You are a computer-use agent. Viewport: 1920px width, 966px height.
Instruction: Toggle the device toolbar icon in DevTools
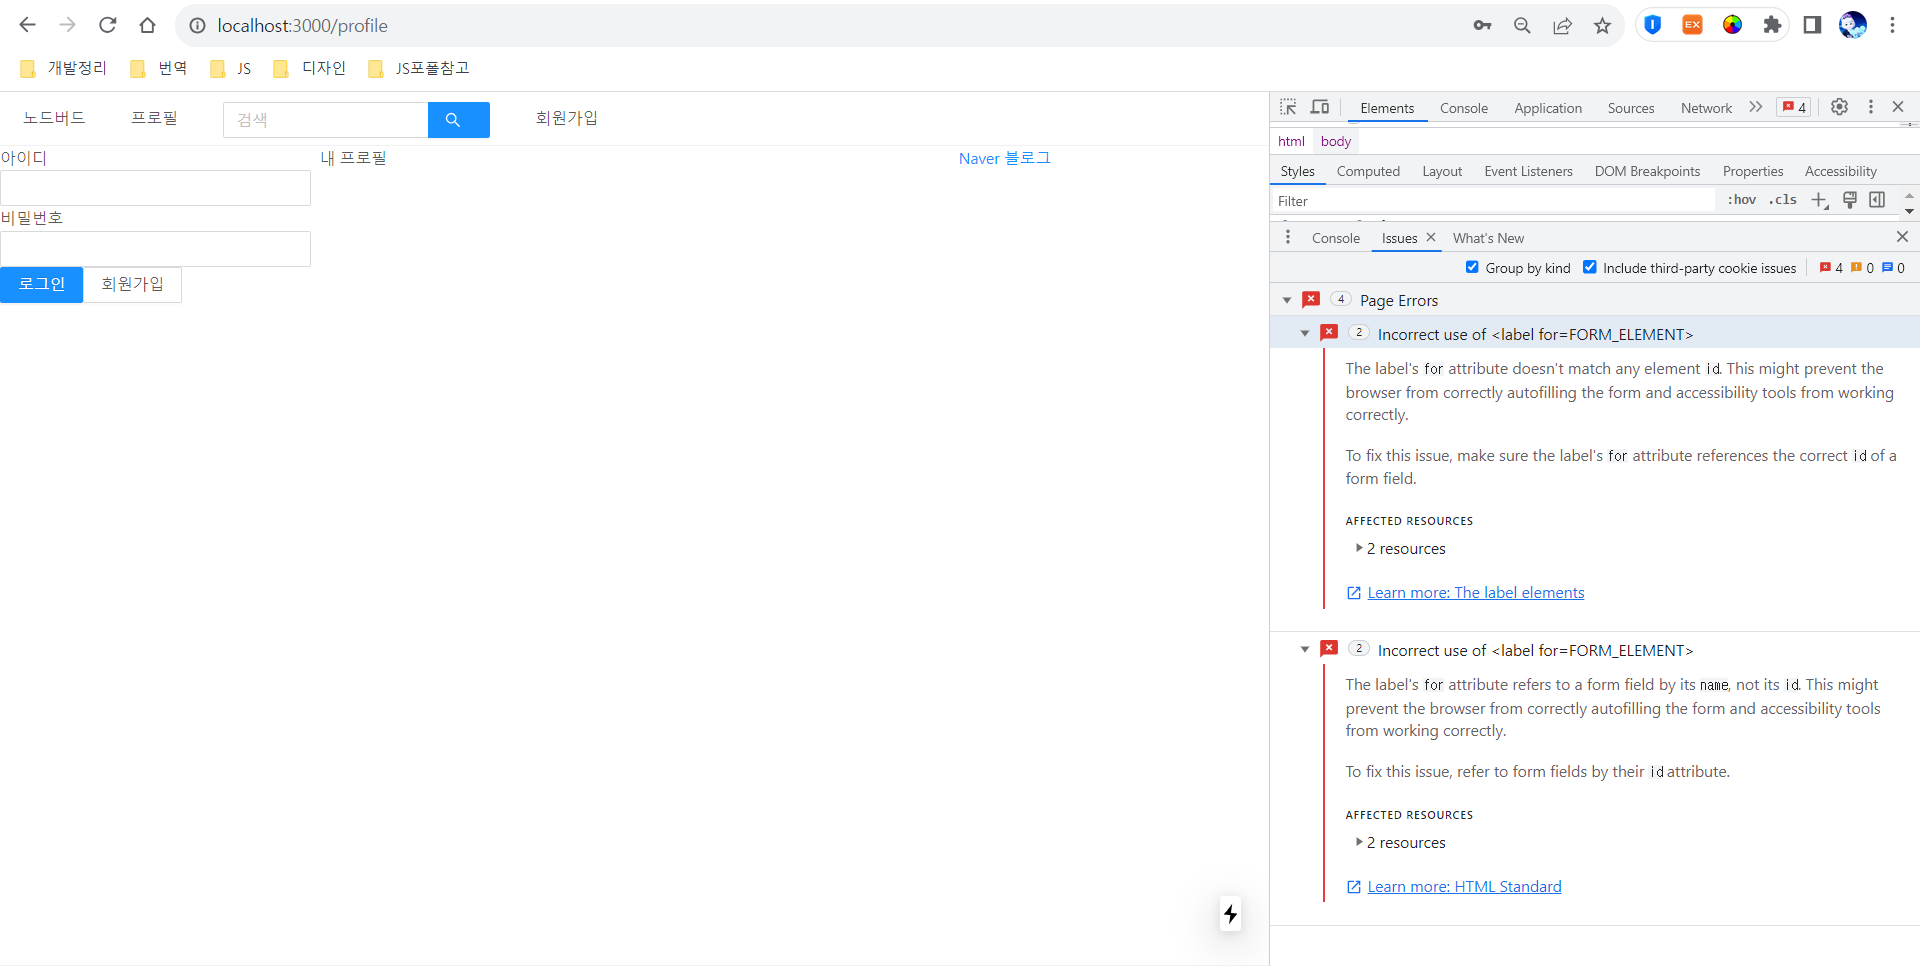1320,107
